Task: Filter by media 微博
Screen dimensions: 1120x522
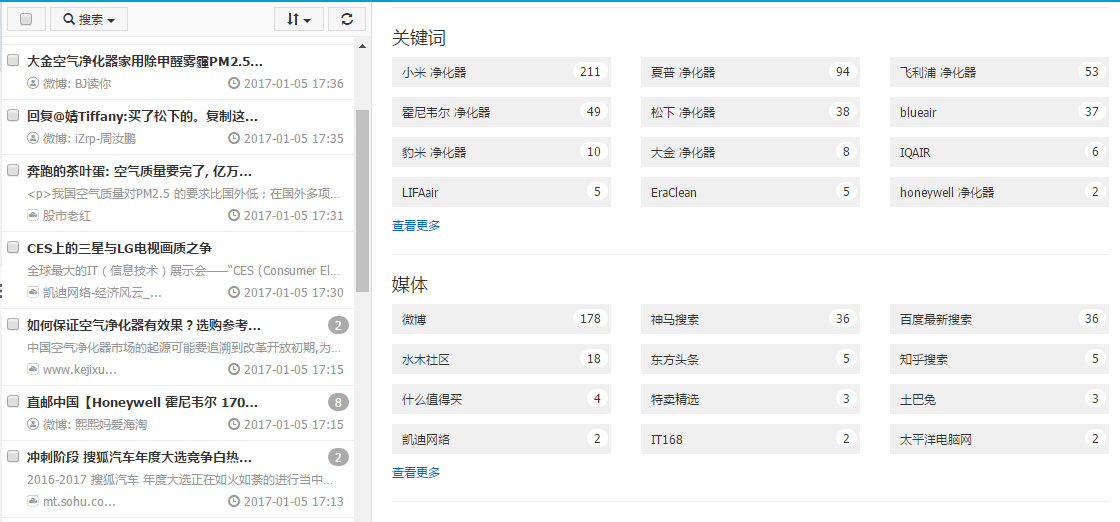Action: click(501, 319)
